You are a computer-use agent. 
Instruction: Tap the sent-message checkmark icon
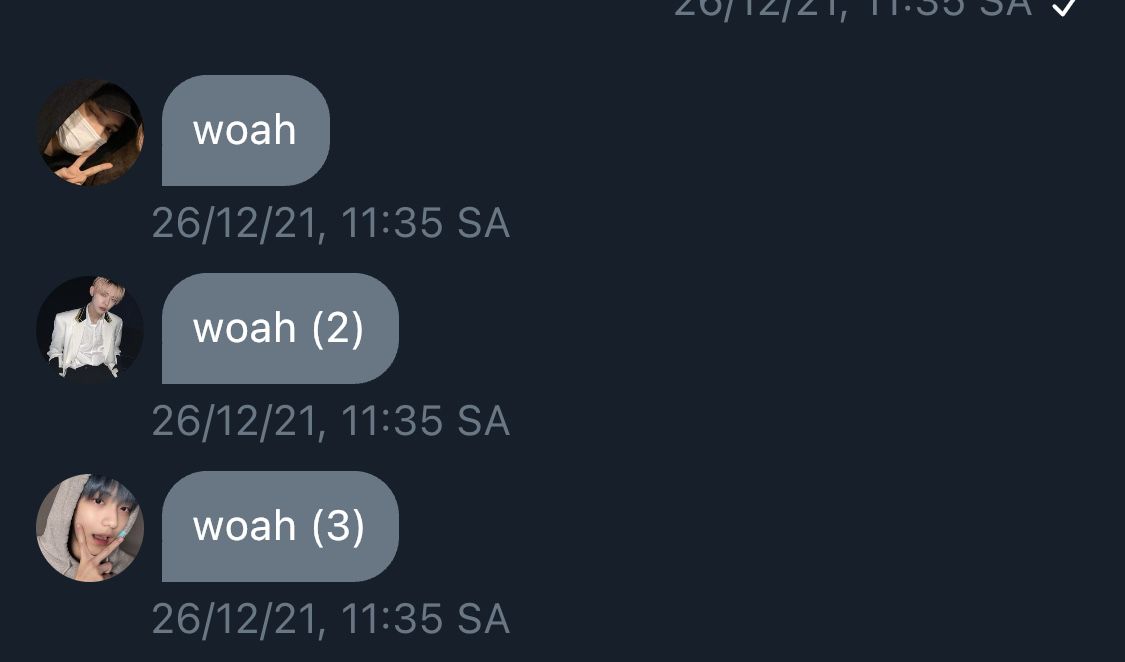click(1063, 7)
